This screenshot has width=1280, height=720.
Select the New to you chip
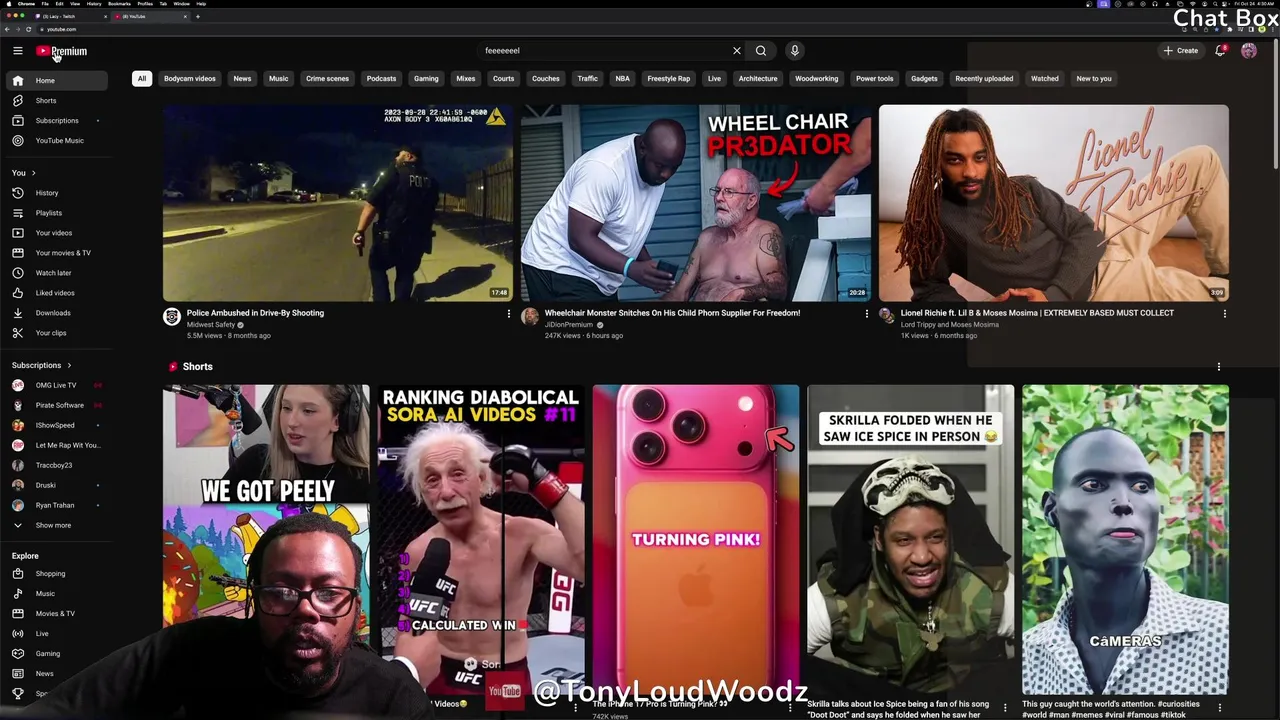(x=1094, y=78)
